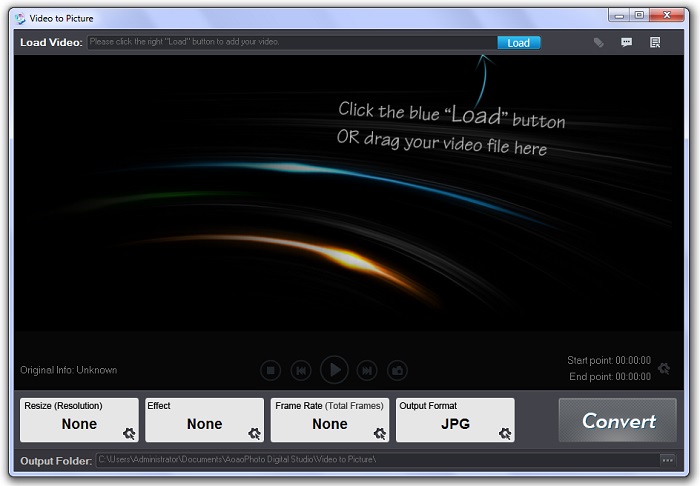
Task: Click the Output Folder path field
Action: click(x=378, y=460)
